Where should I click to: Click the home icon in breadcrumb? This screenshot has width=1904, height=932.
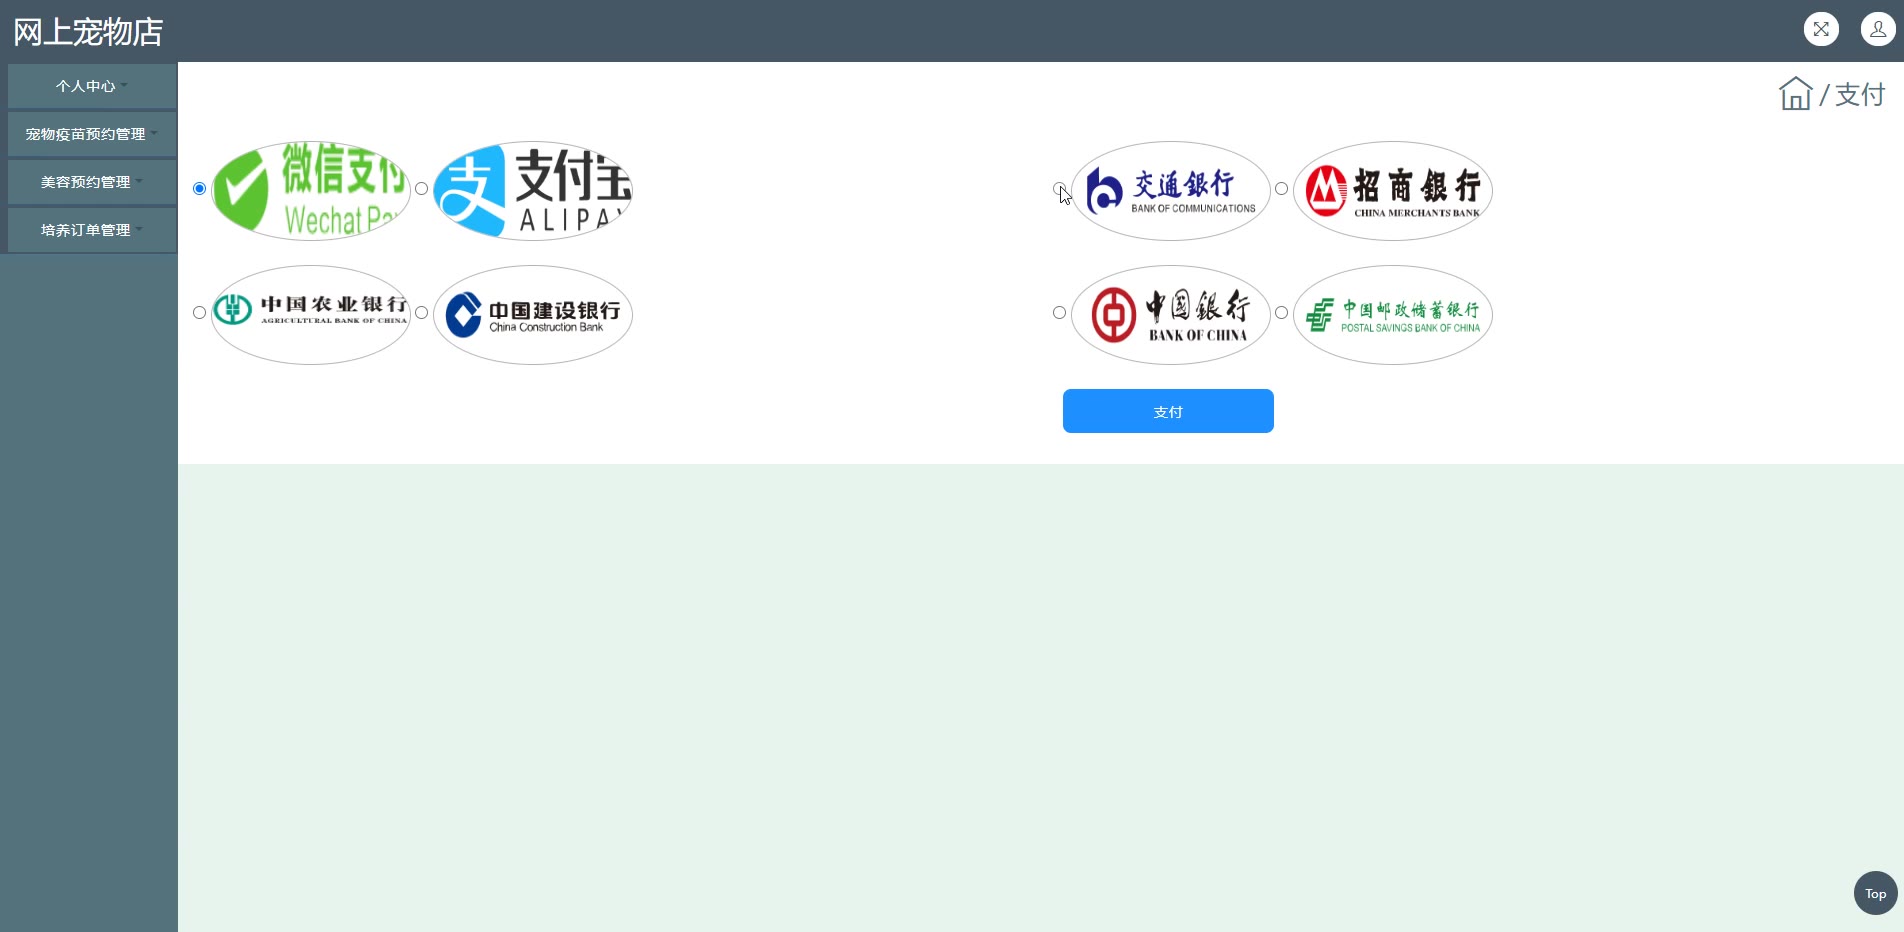[x=1795, y=93]
